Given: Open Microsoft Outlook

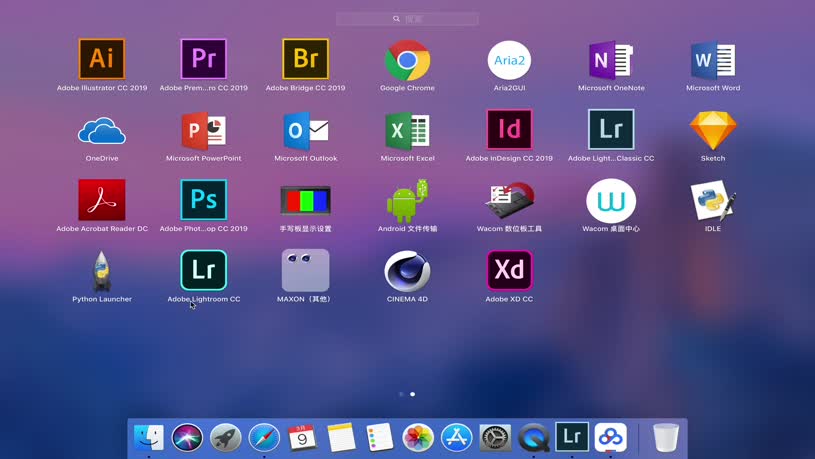Looking at the screenshot, I should point(306,130).
